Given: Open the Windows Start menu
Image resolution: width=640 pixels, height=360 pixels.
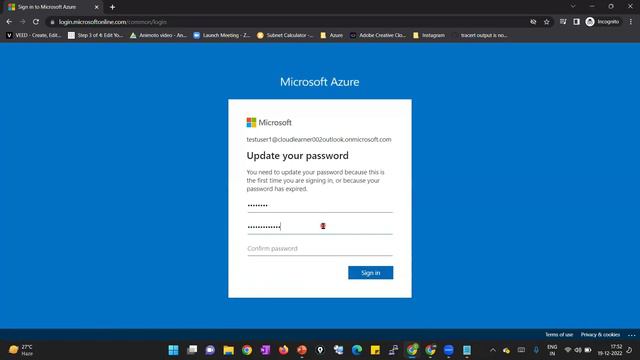Looking at the screenshot, I should tap(173, 350).
